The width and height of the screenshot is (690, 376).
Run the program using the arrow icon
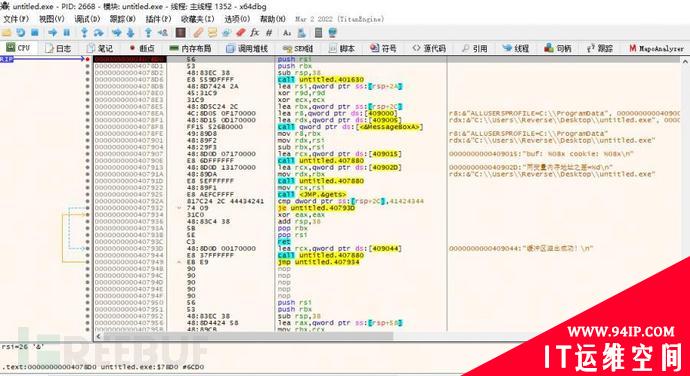[52, 33]
